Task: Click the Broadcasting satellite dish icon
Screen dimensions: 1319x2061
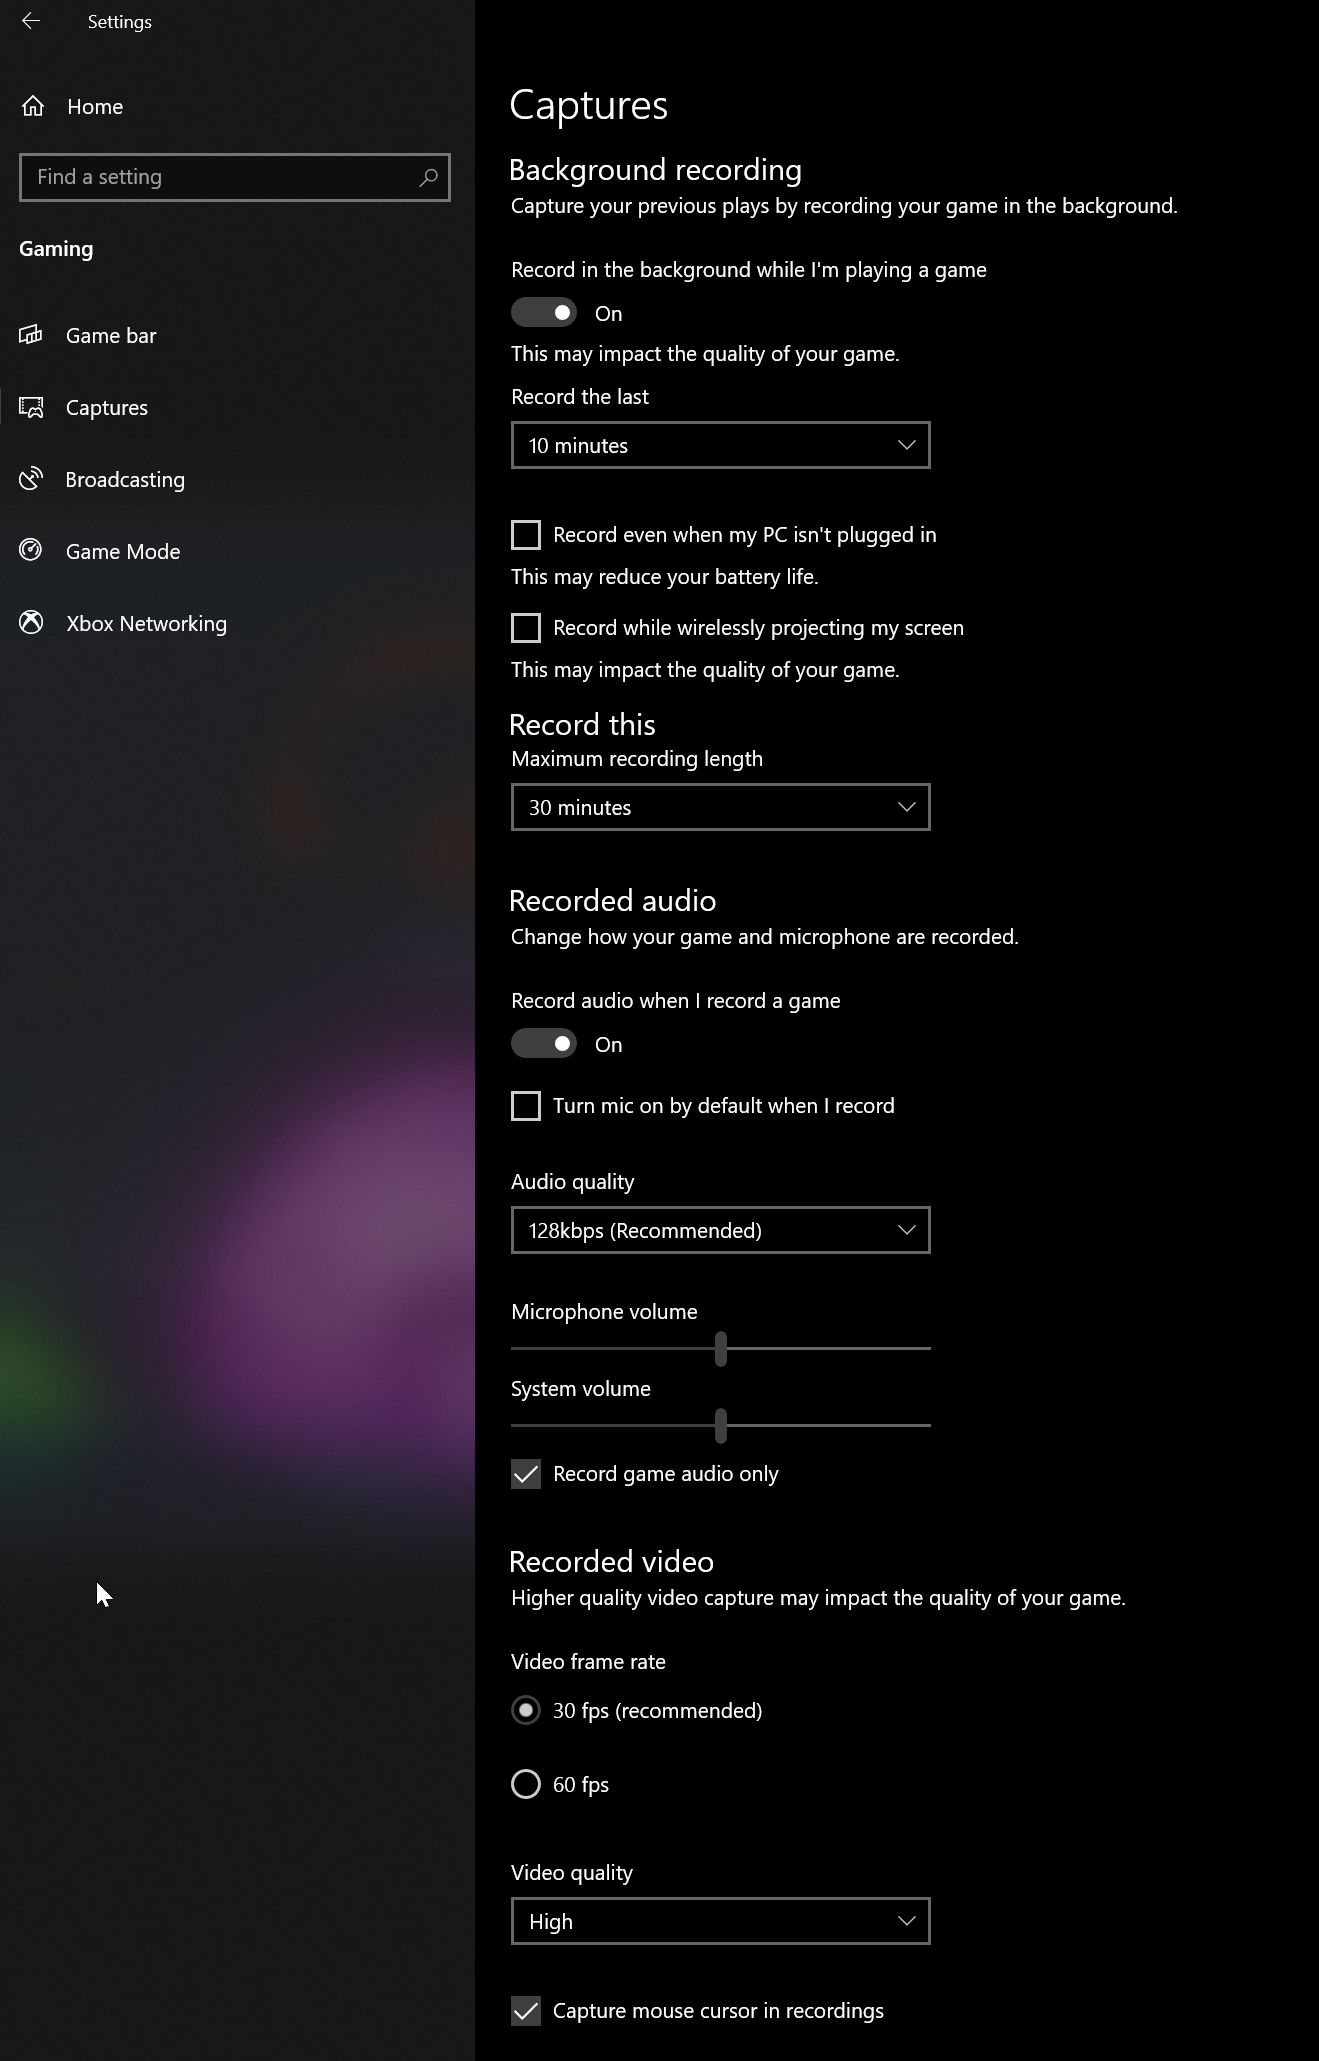Action: [32, 479]
